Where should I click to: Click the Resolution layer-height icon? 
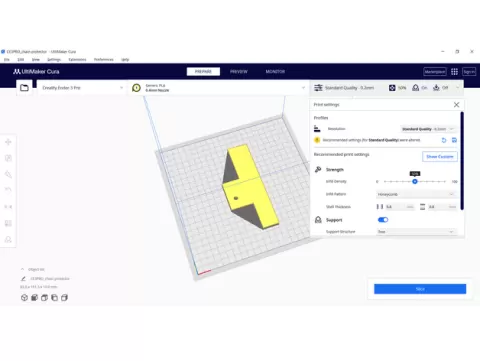[317, 129]
